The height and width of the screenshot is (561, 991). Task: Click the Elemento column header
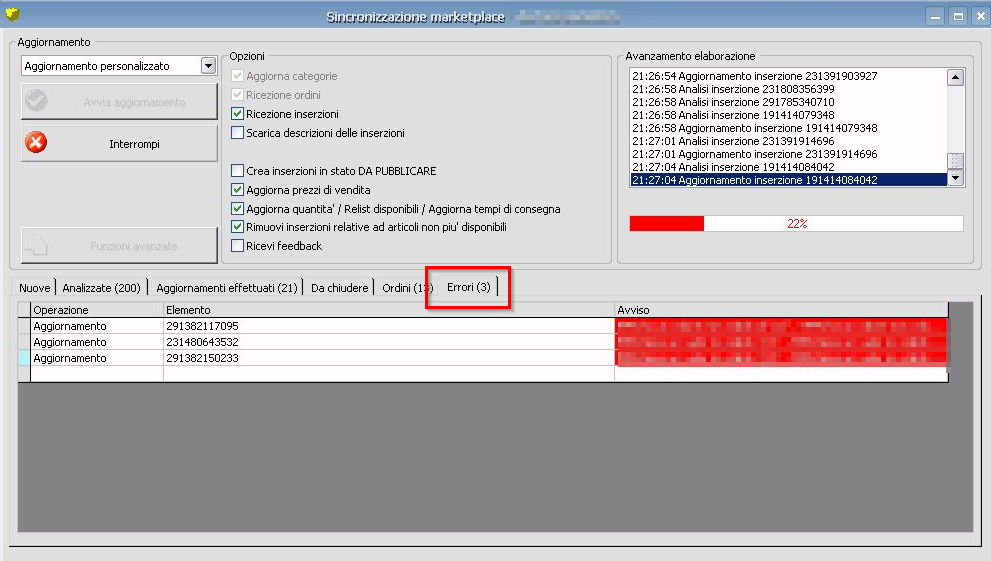[x=389, y=310]
